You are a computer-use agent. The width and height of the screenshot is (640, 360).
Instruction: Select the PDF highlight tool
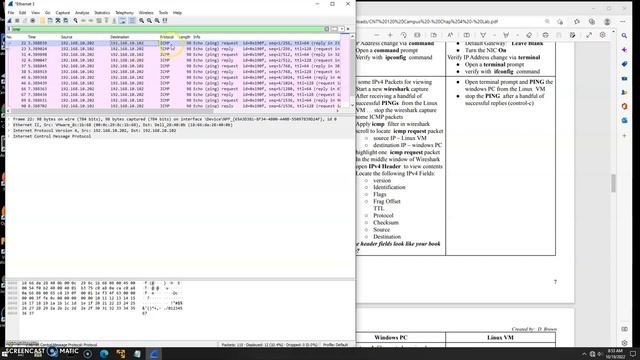[506, 35]
